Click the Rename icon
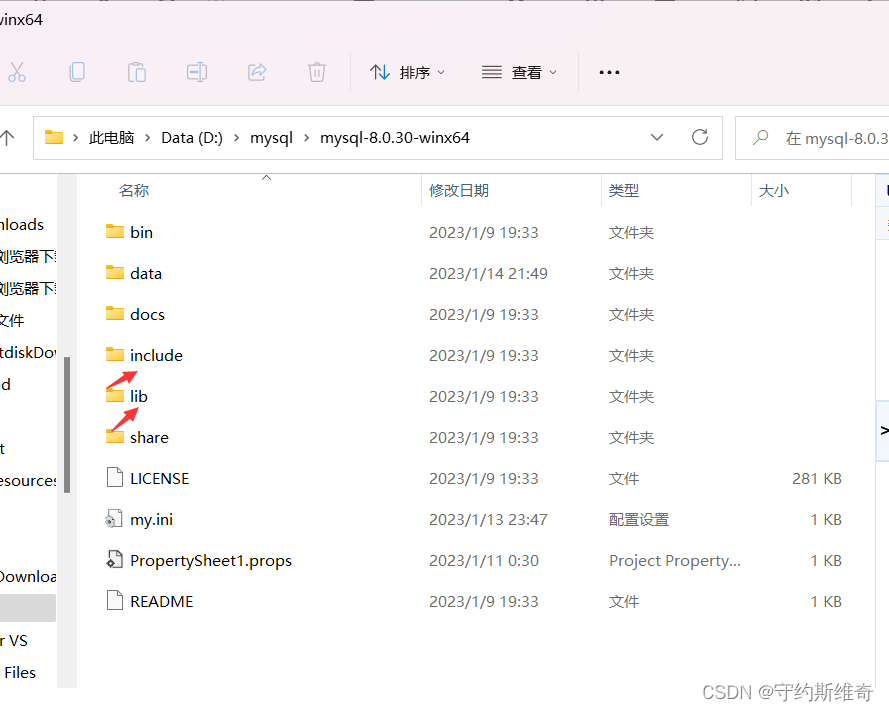The width and height of the screenshot is (889, 711). coord(197,71)
